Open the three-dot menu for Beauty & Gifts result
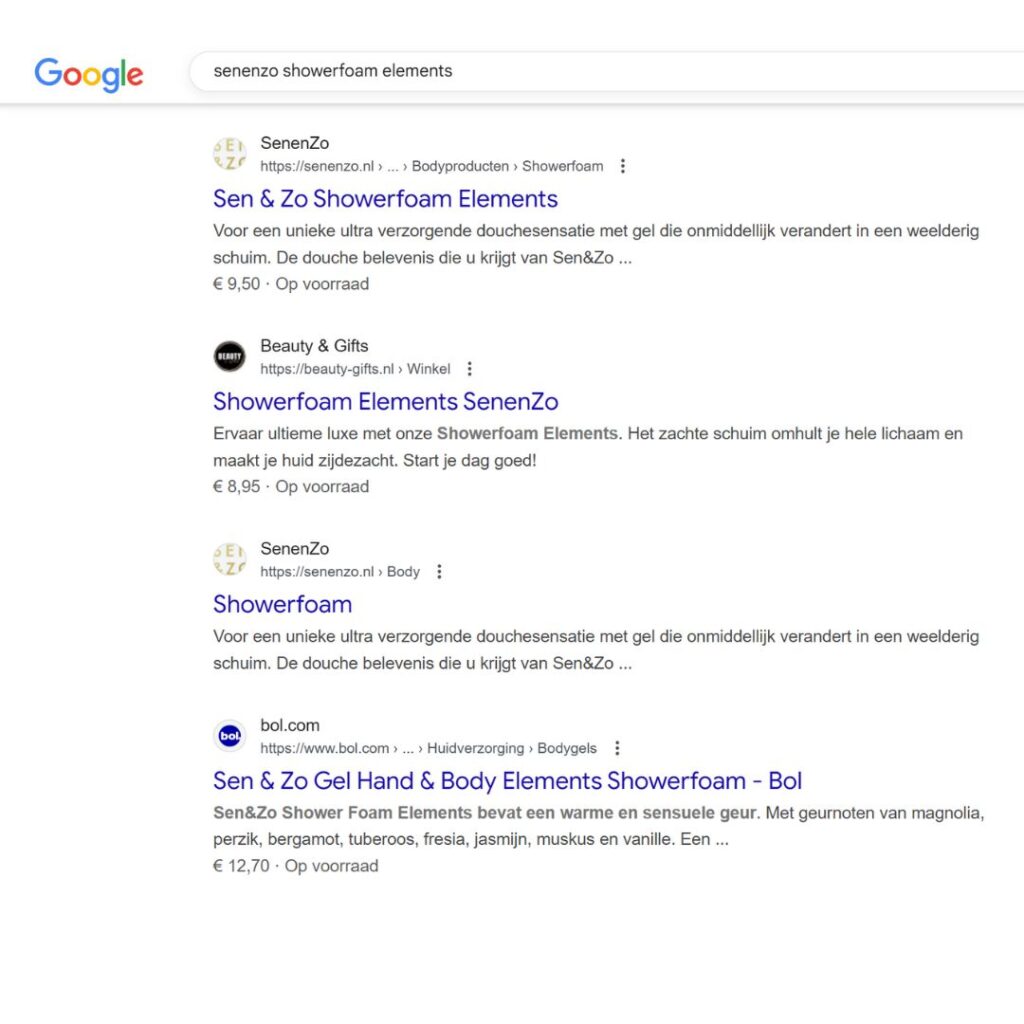This screenshot has width=1024, height=1024. (470, 369)
